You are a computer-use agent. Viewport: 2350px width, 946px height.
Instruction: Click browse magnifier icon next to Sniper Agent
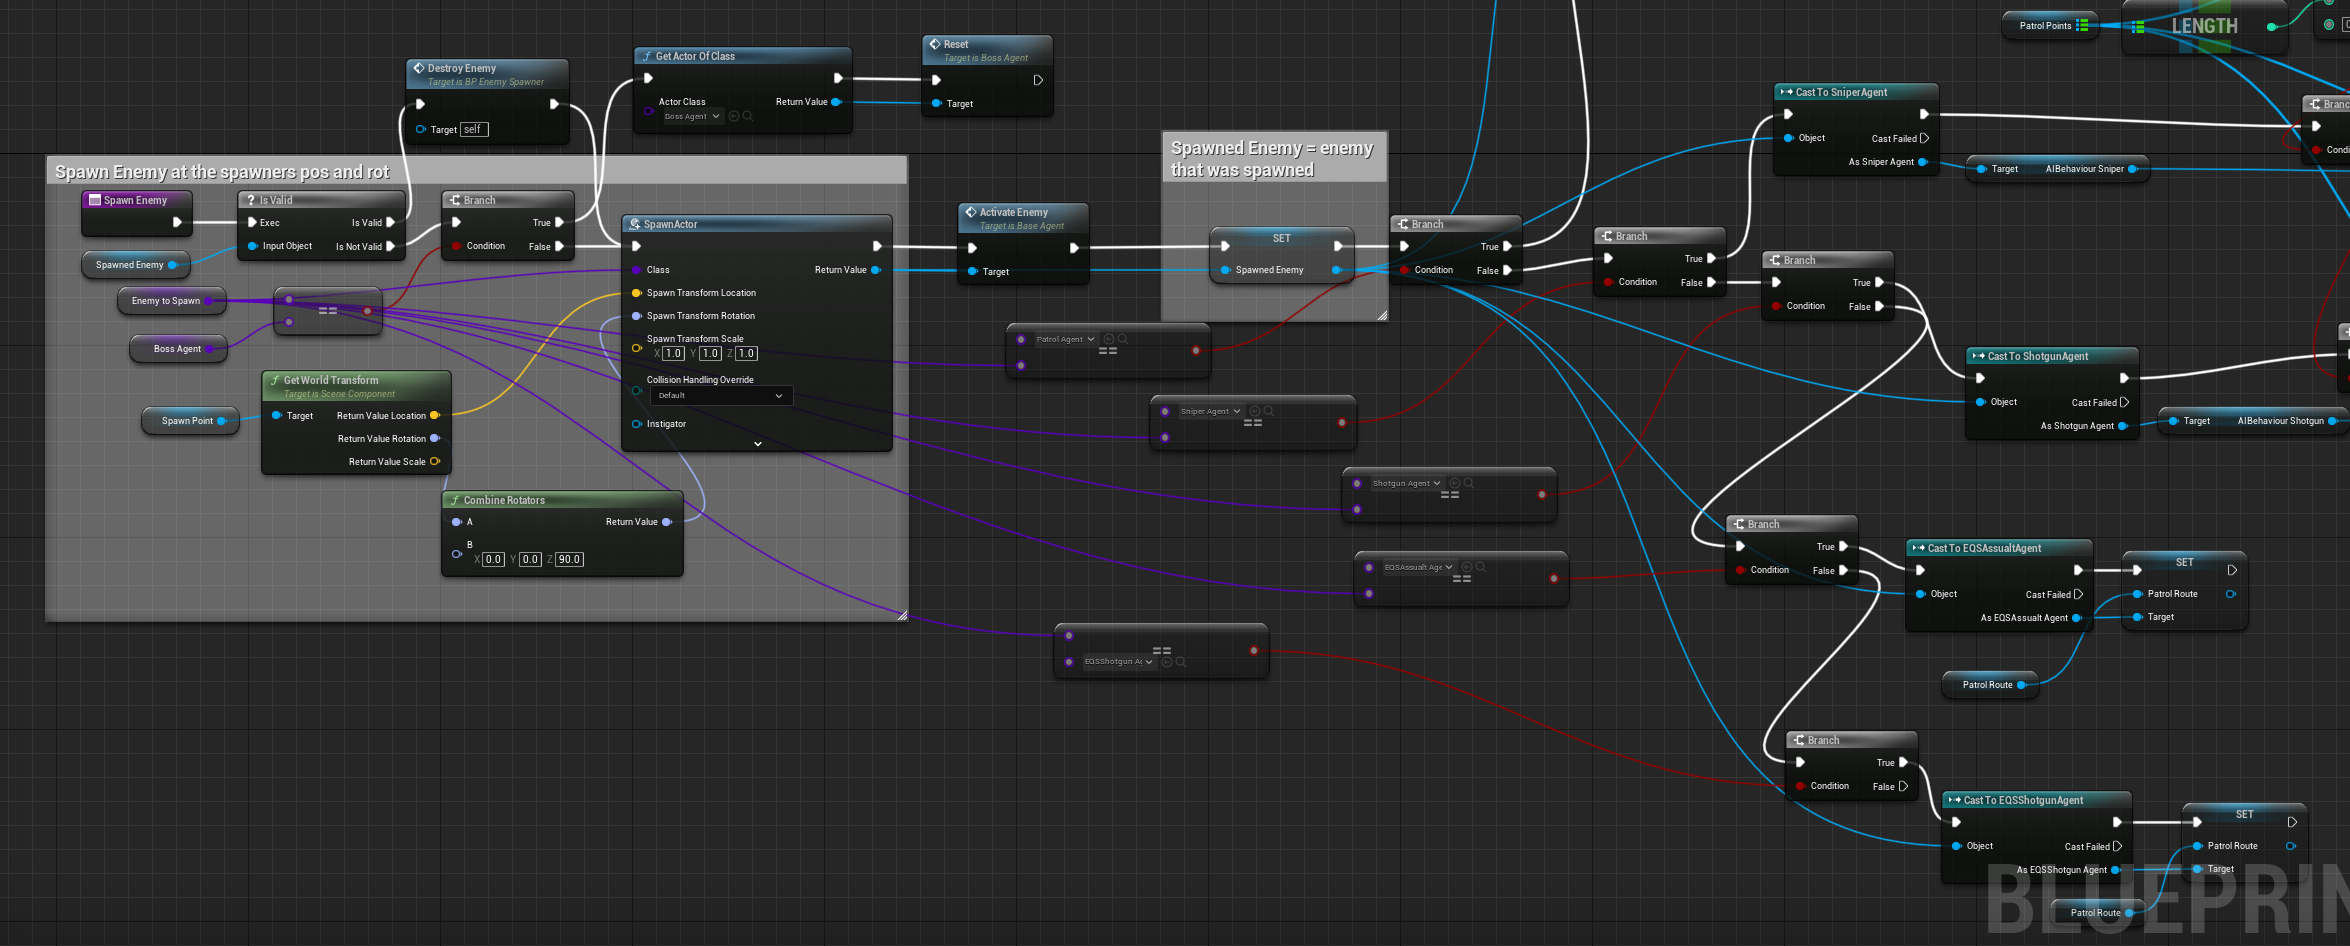tap(1269, 411)
